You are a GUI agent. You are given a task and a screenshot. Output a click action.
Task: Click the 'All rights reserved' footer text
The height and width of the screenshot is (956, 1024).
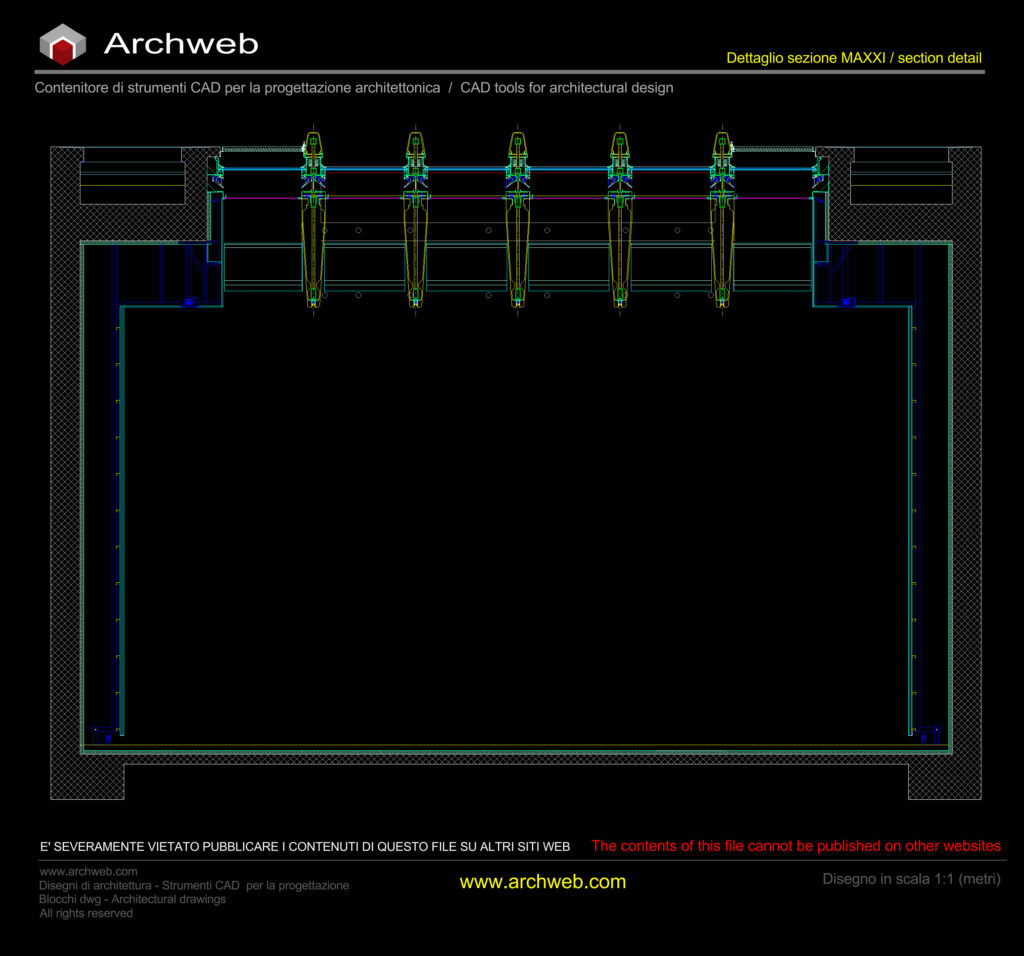[x=86, y=913]
